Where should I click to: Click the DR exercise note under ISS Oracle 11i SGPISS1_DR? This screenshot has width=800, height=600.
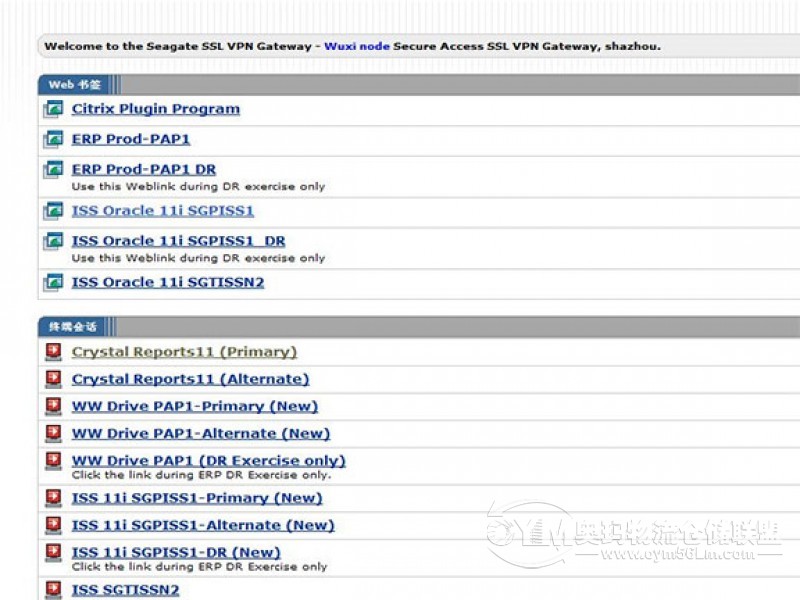pyautogui.click(x=198, y=258)
